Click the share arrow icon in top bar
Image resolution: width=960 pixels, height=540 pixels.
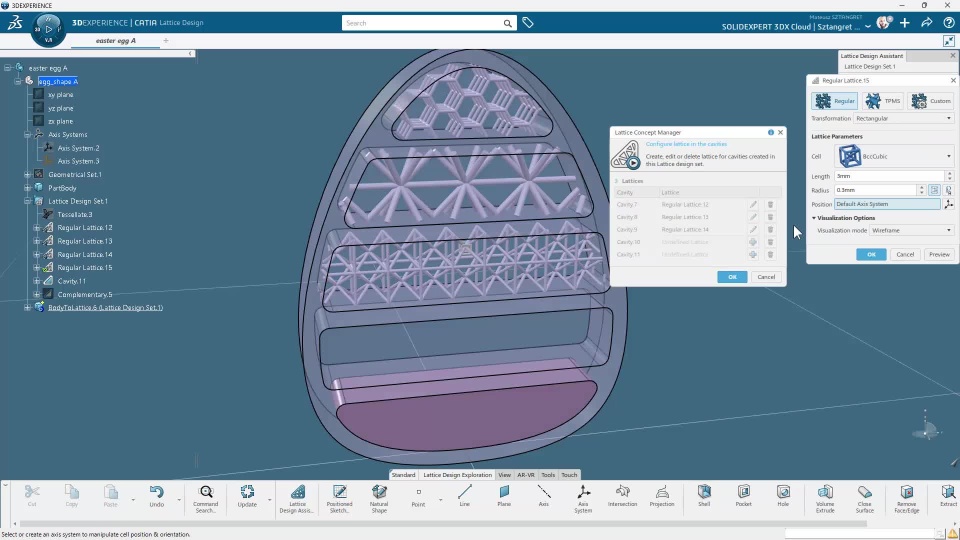pyautogui.click(x=927, y=23)
